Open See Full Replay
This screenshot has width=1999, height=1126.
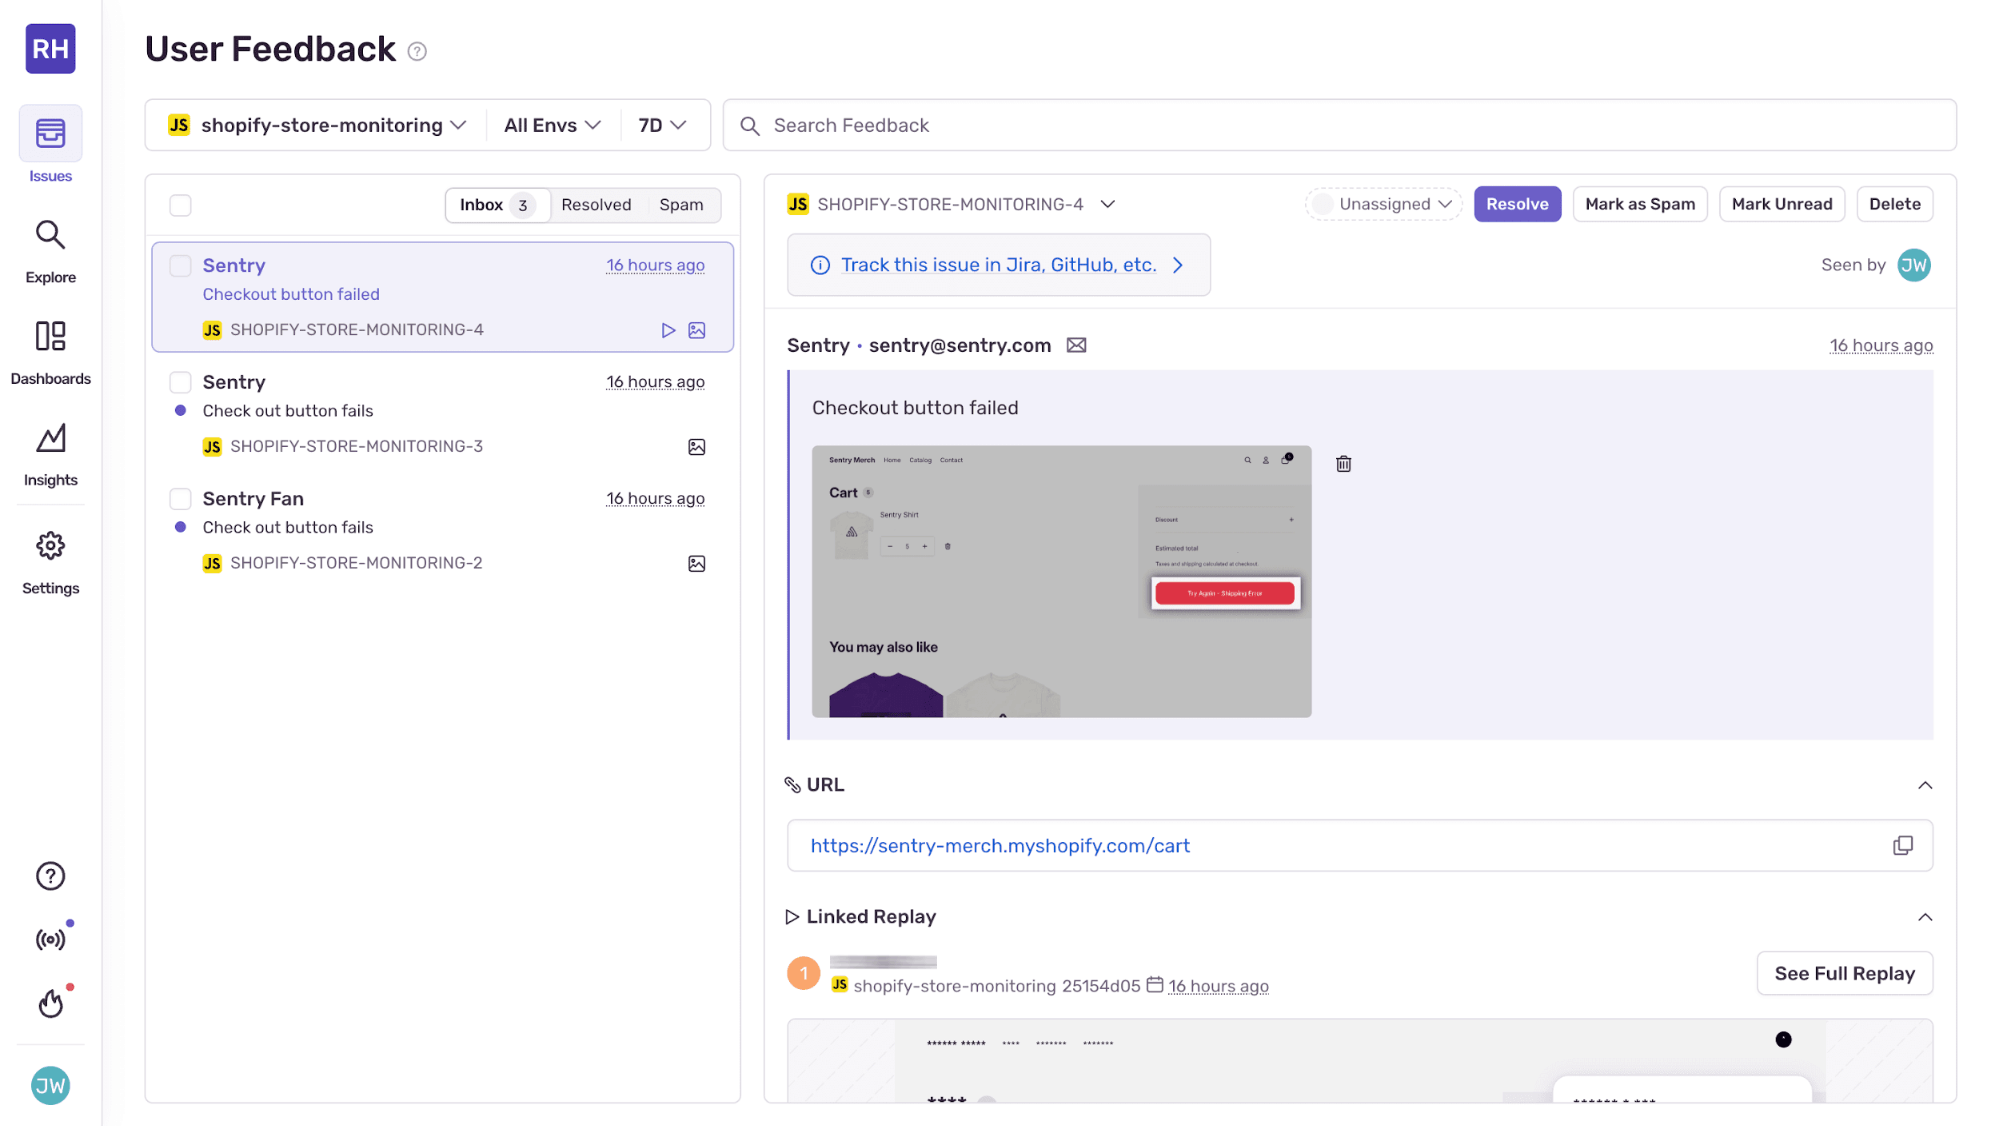[1843, 972]
